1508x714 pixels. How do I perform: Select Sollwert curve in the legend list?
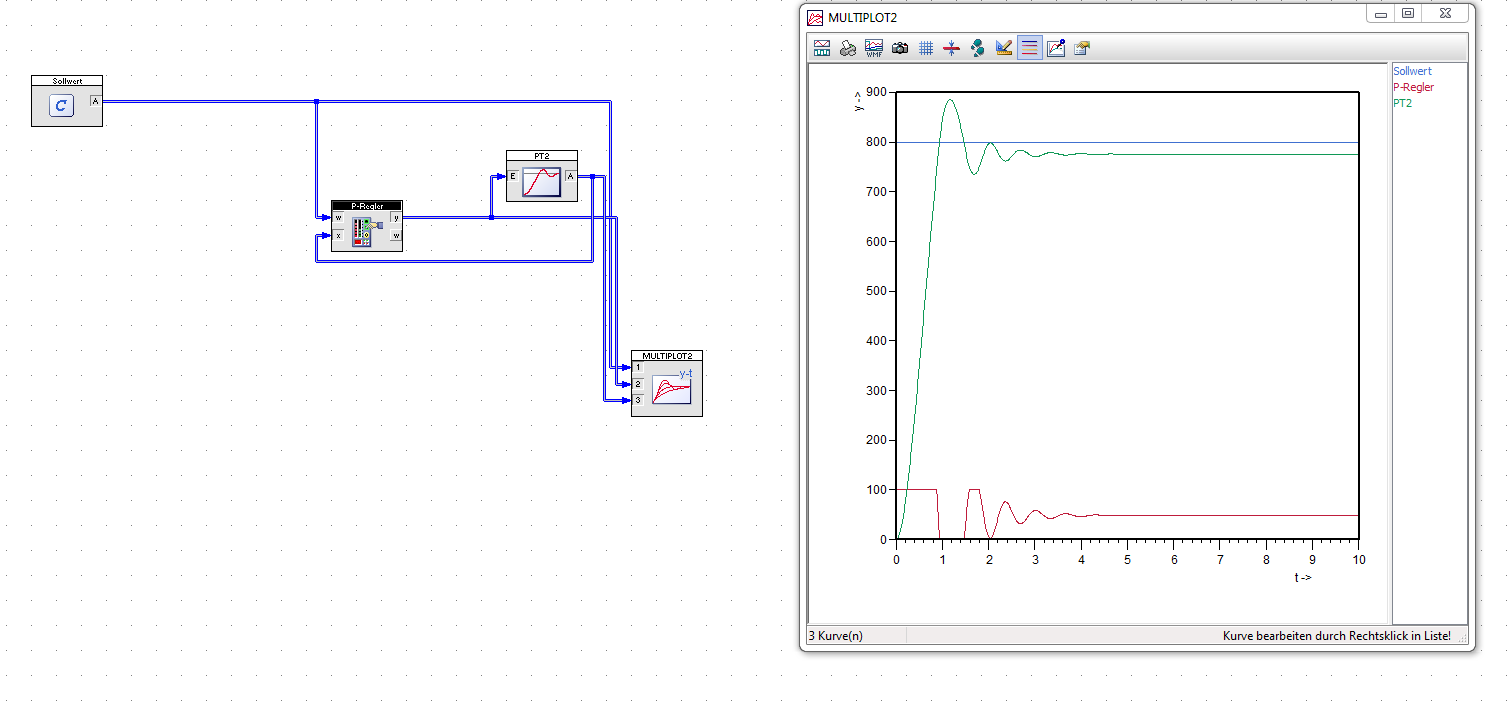1412,71
